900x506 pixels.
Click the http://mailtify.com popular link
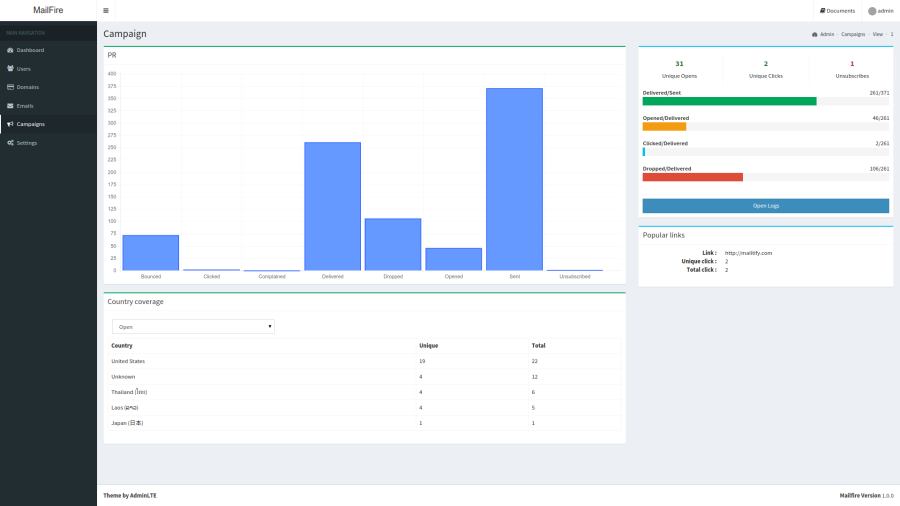click(x=748, y=253)
